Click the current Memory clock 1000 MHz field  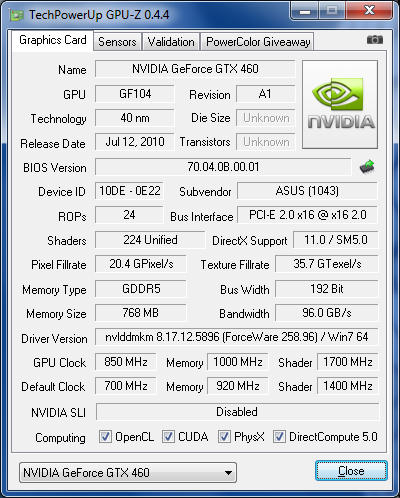point(238,362)
